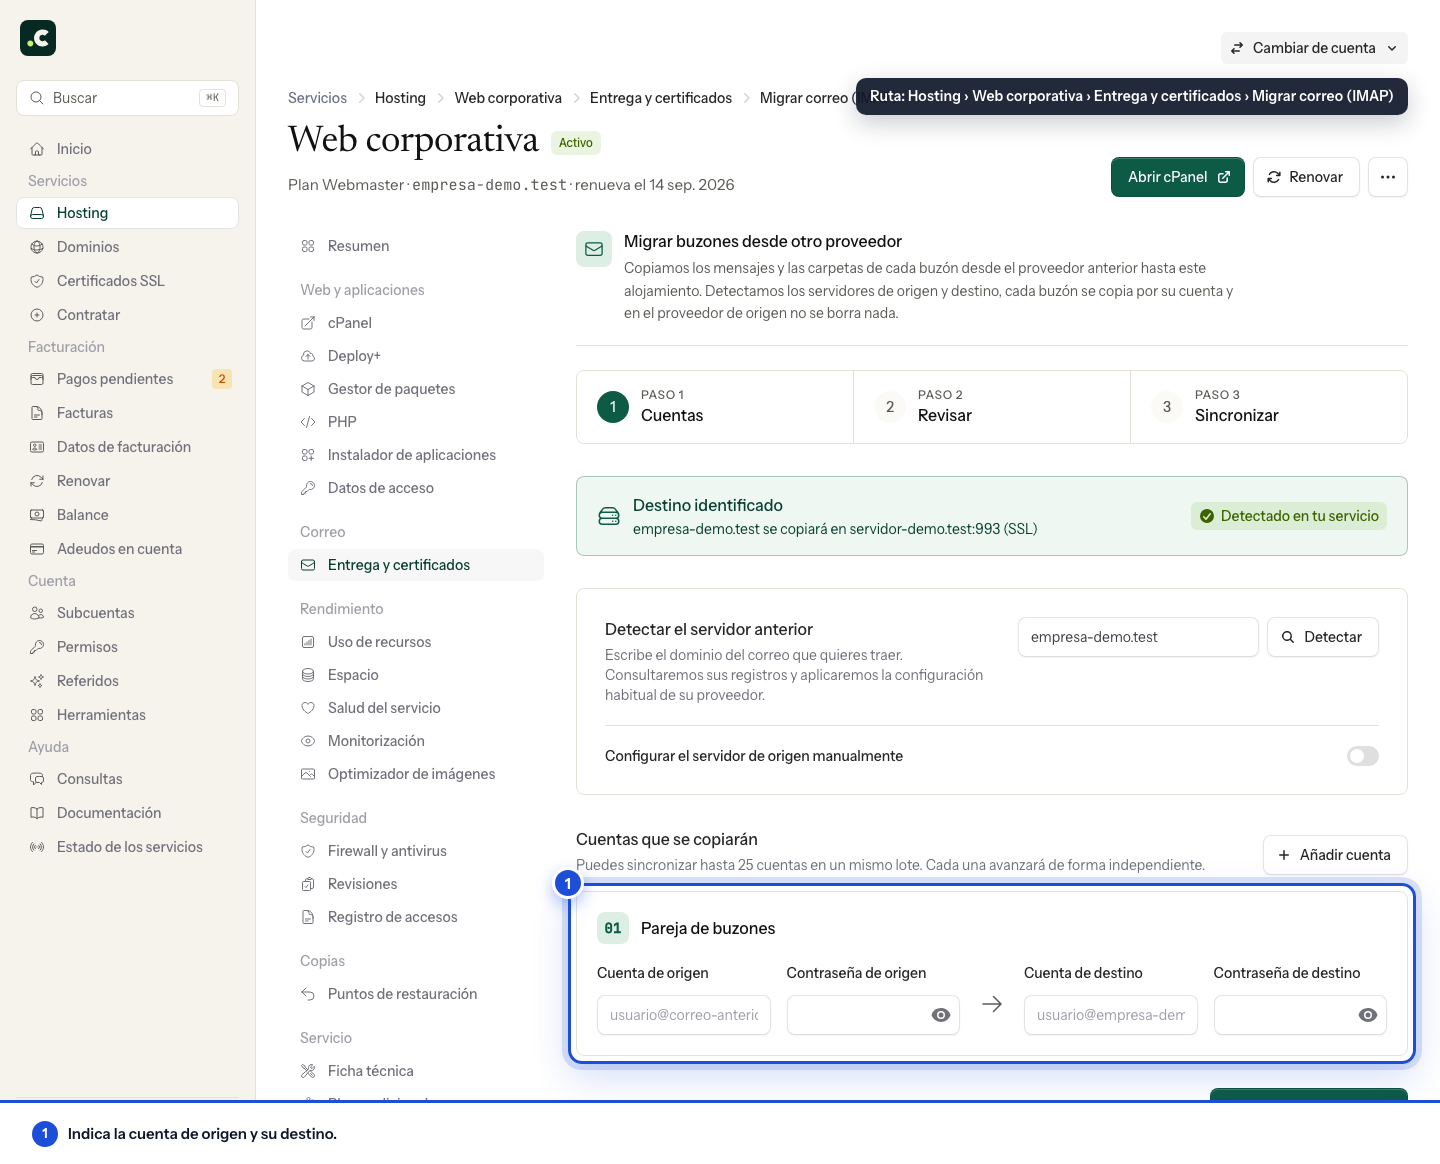
Task: Click the Salud del servicio heart icon
Action: pyautogui.click(x=308, y=708)
